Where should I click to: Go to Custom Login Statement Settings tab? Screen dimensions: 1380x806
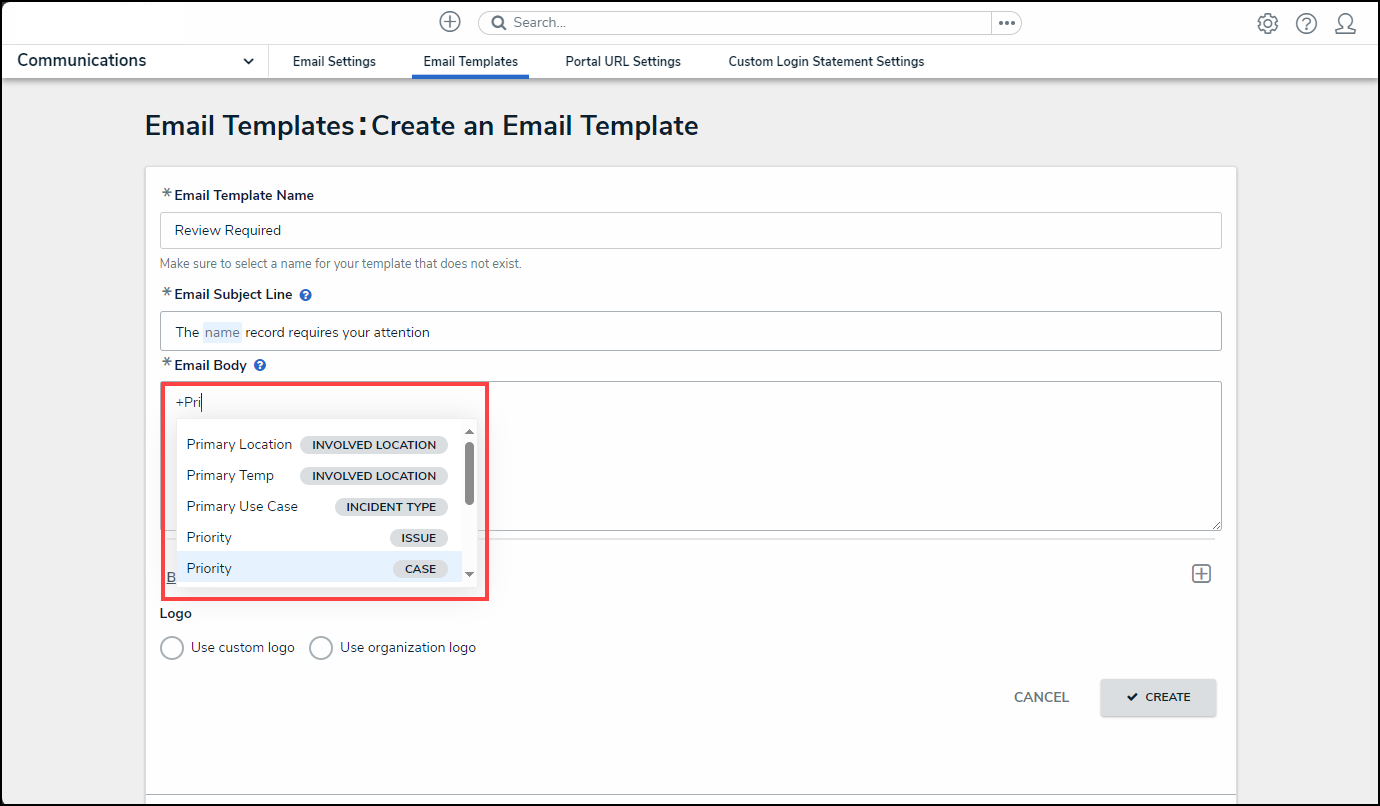coord(825,61)
